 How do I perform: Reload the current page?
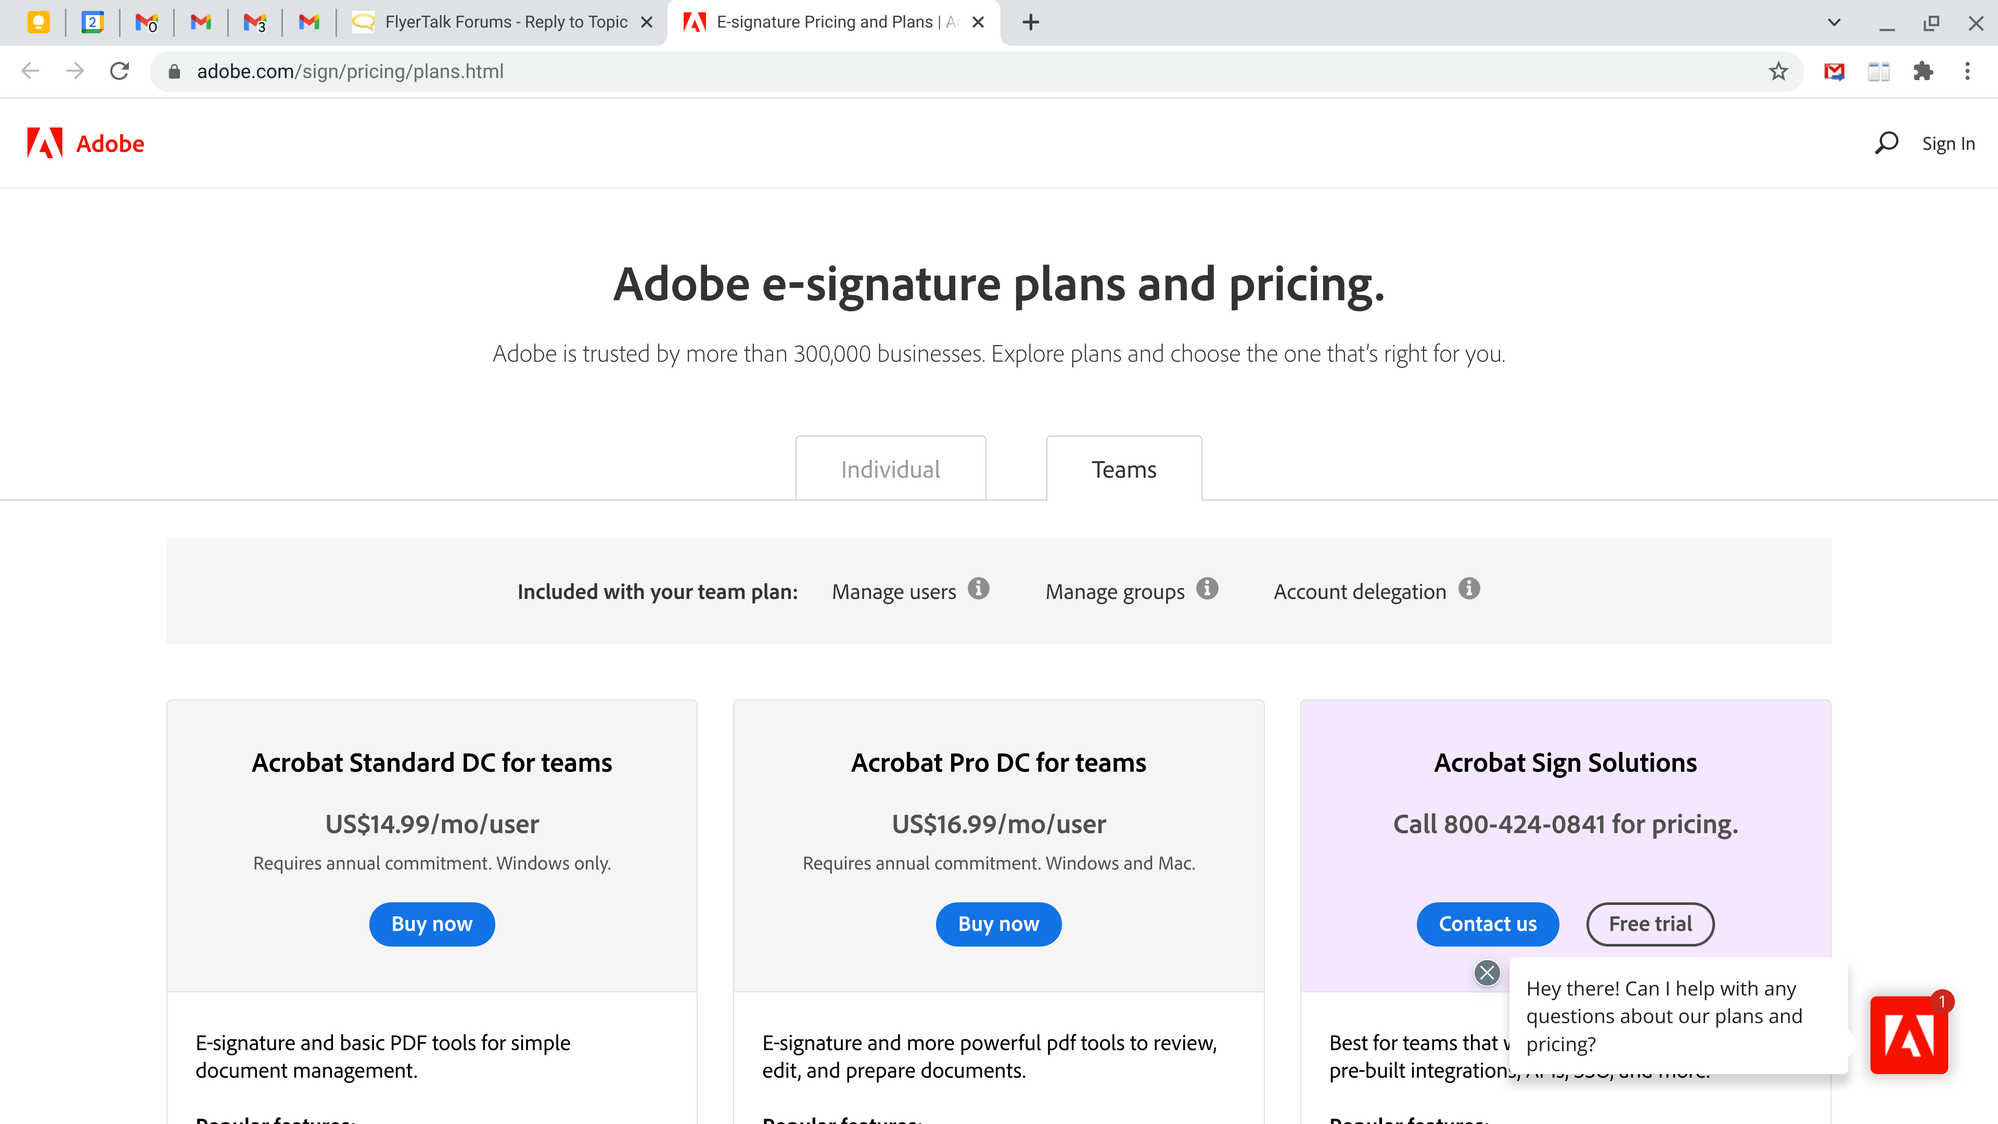(x=120, y=71)
